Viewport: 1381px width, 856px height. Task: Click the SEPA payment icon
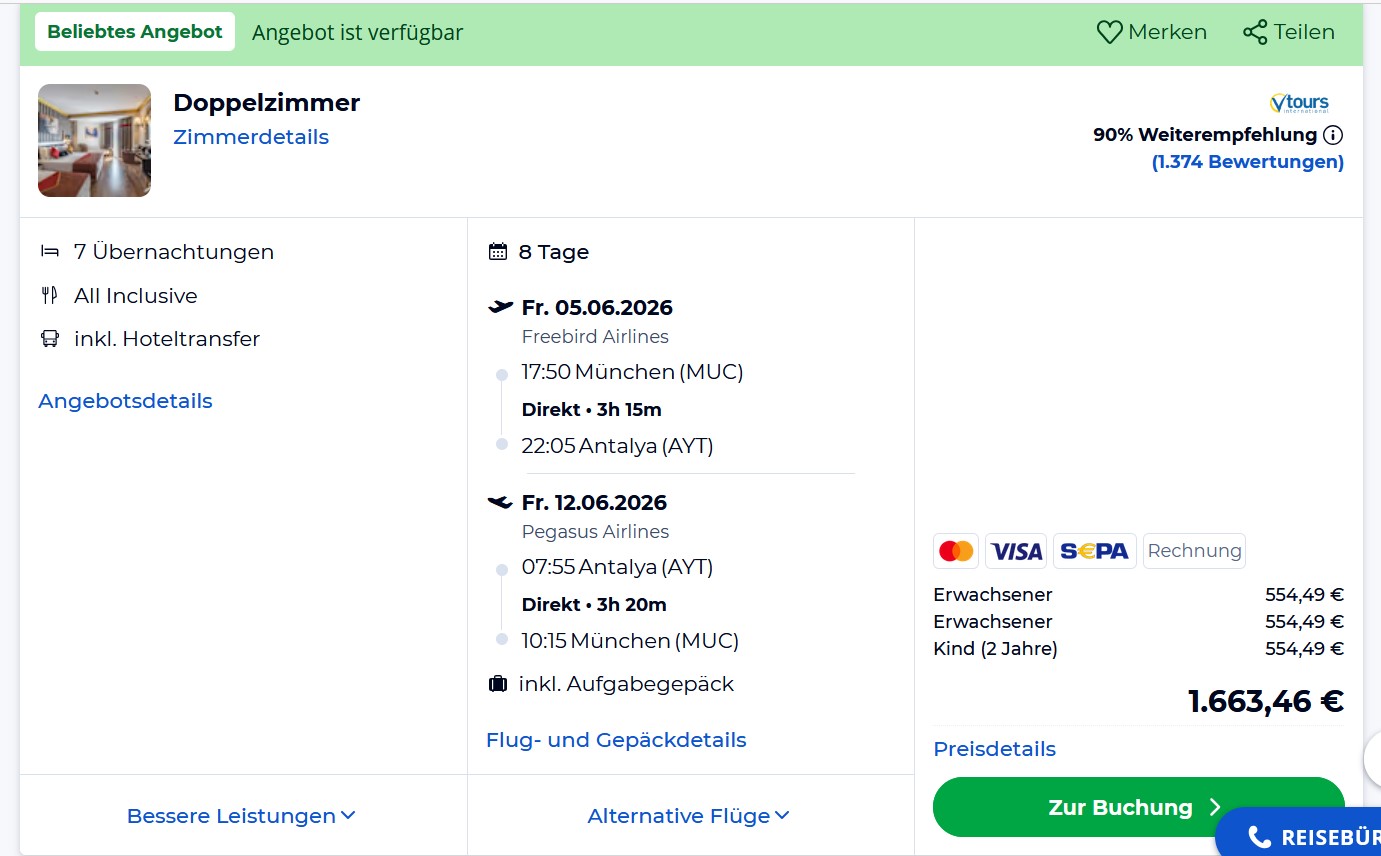coord(1094,551)
